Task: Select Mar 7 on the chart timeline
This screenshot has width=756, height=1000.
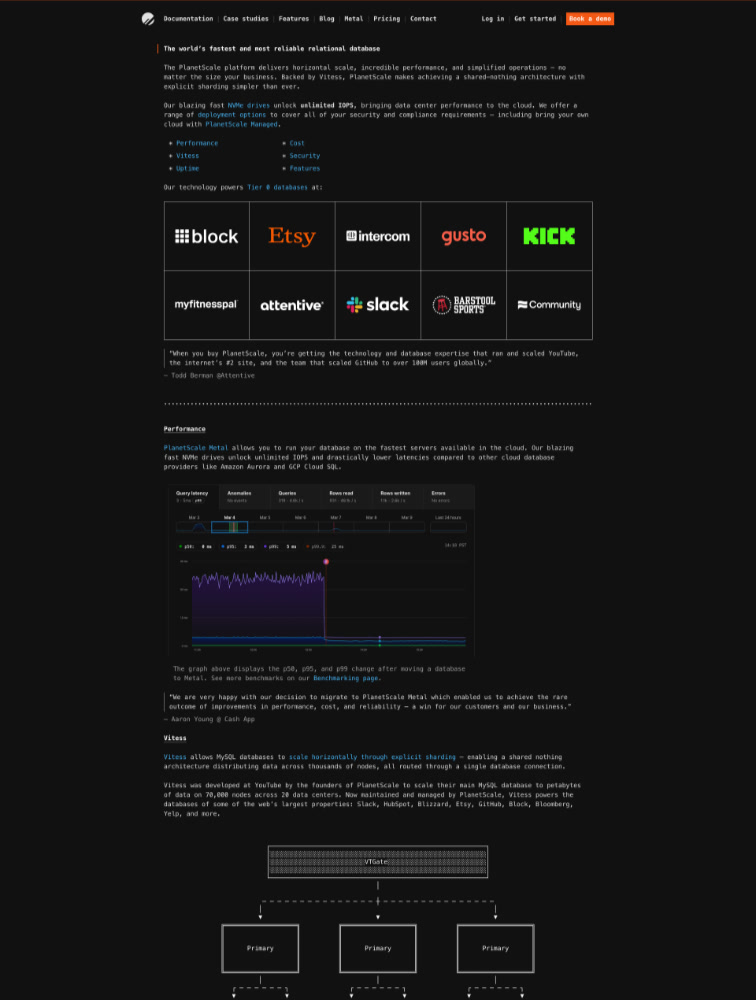Action: (x=336, y=517)
